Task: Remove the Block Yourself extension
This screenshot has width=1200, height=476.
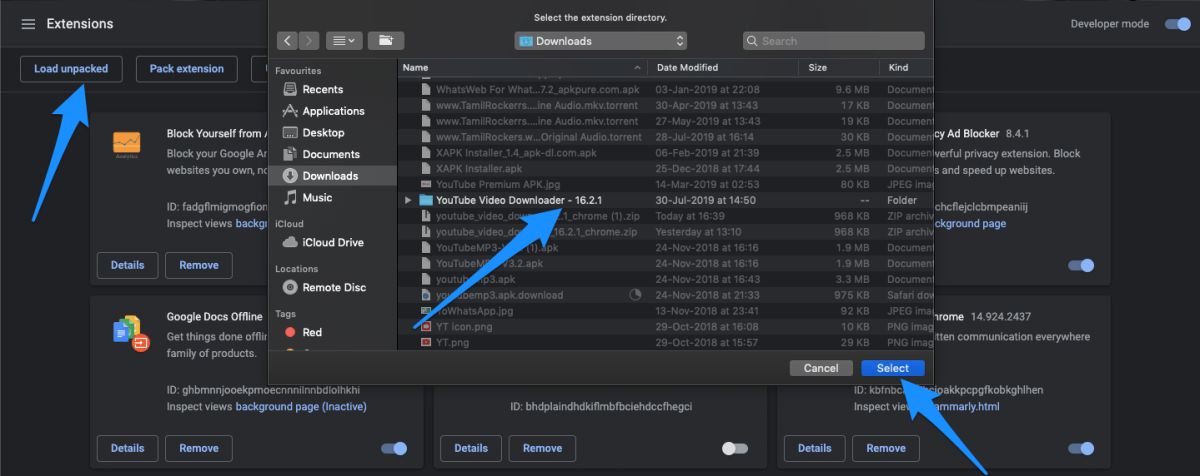Action: pyautogui.click(x=199, y=265)
